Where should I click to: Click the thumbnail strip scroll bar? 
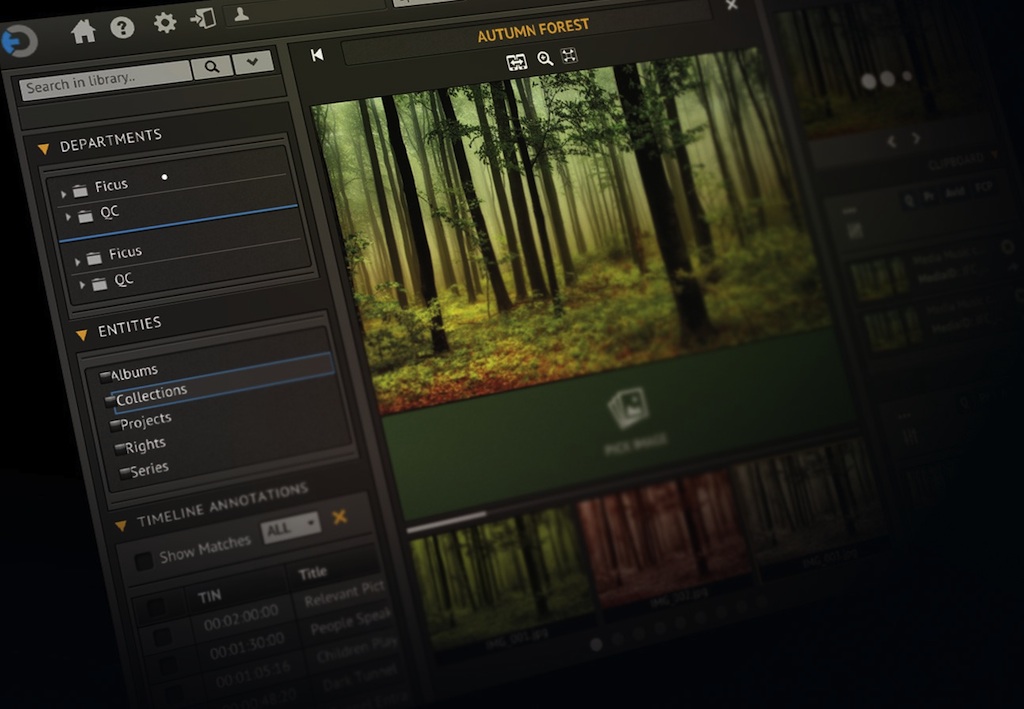pos(448,522)
